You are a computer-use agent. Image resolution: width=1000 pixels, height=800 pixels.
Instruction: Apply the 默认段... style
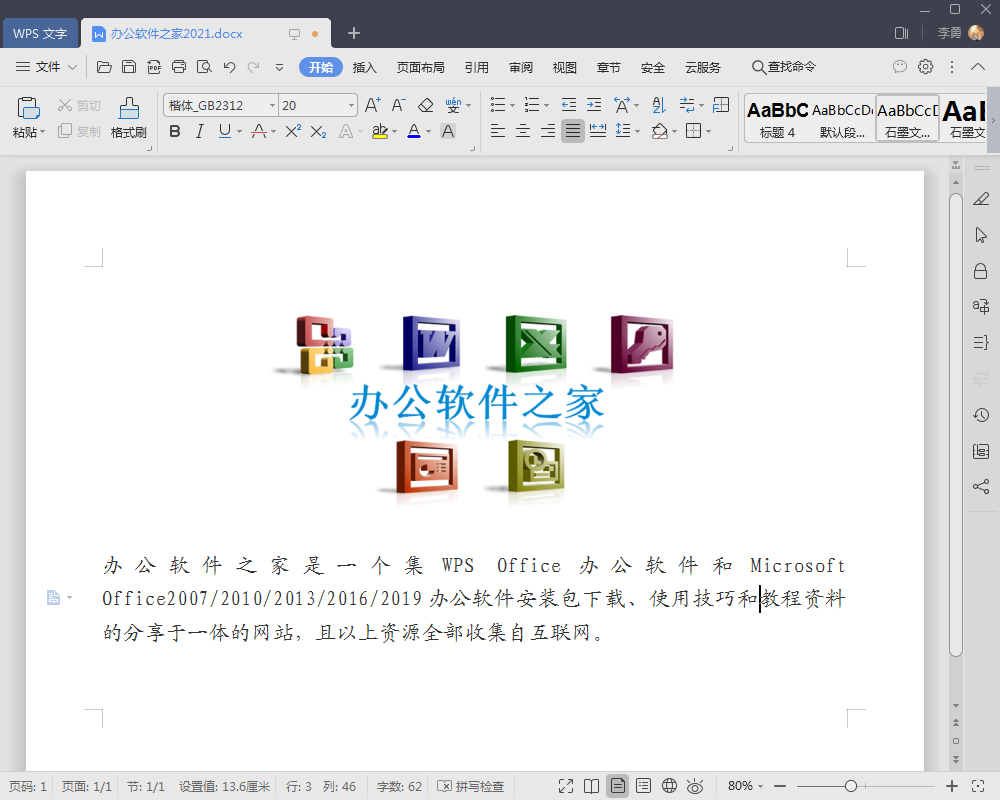[x=842, y=119]
